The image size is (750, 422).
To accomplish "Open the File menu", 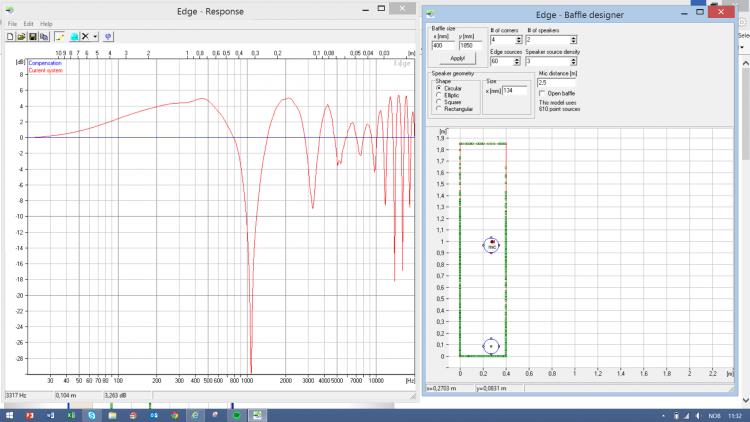I will coord(13,23).
